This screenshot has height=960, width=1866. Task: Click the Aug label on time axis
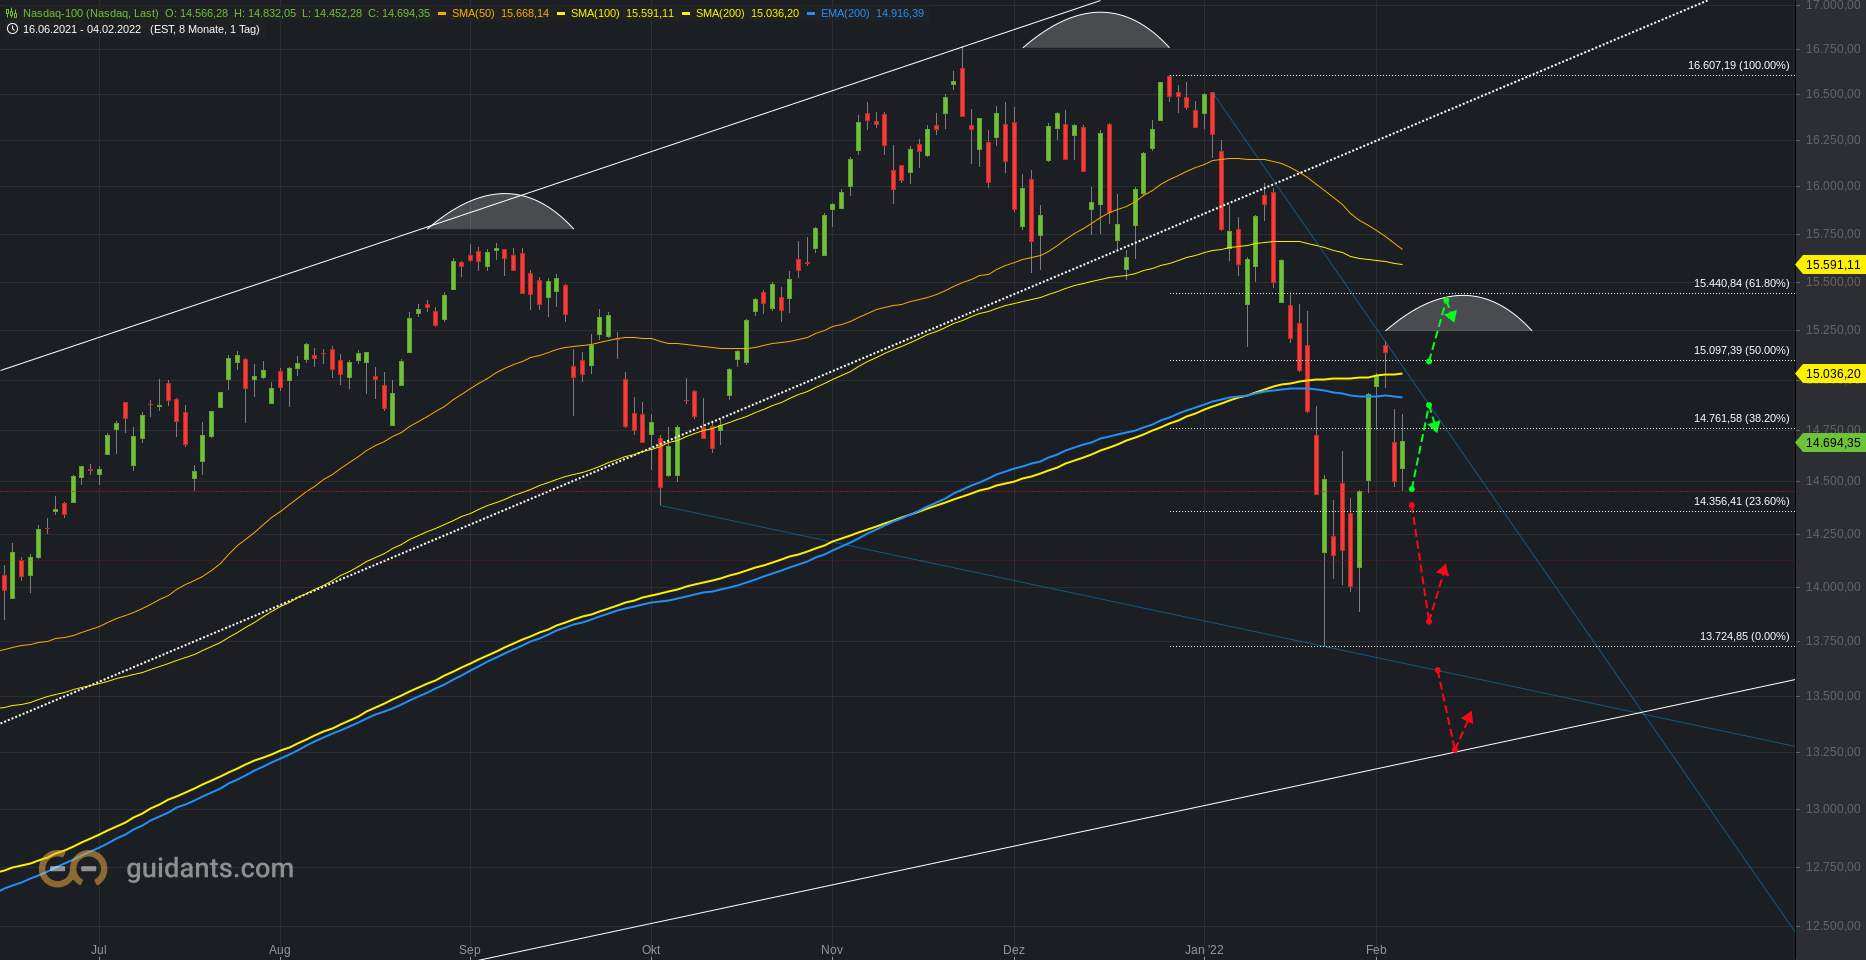(x=280, y=950)
